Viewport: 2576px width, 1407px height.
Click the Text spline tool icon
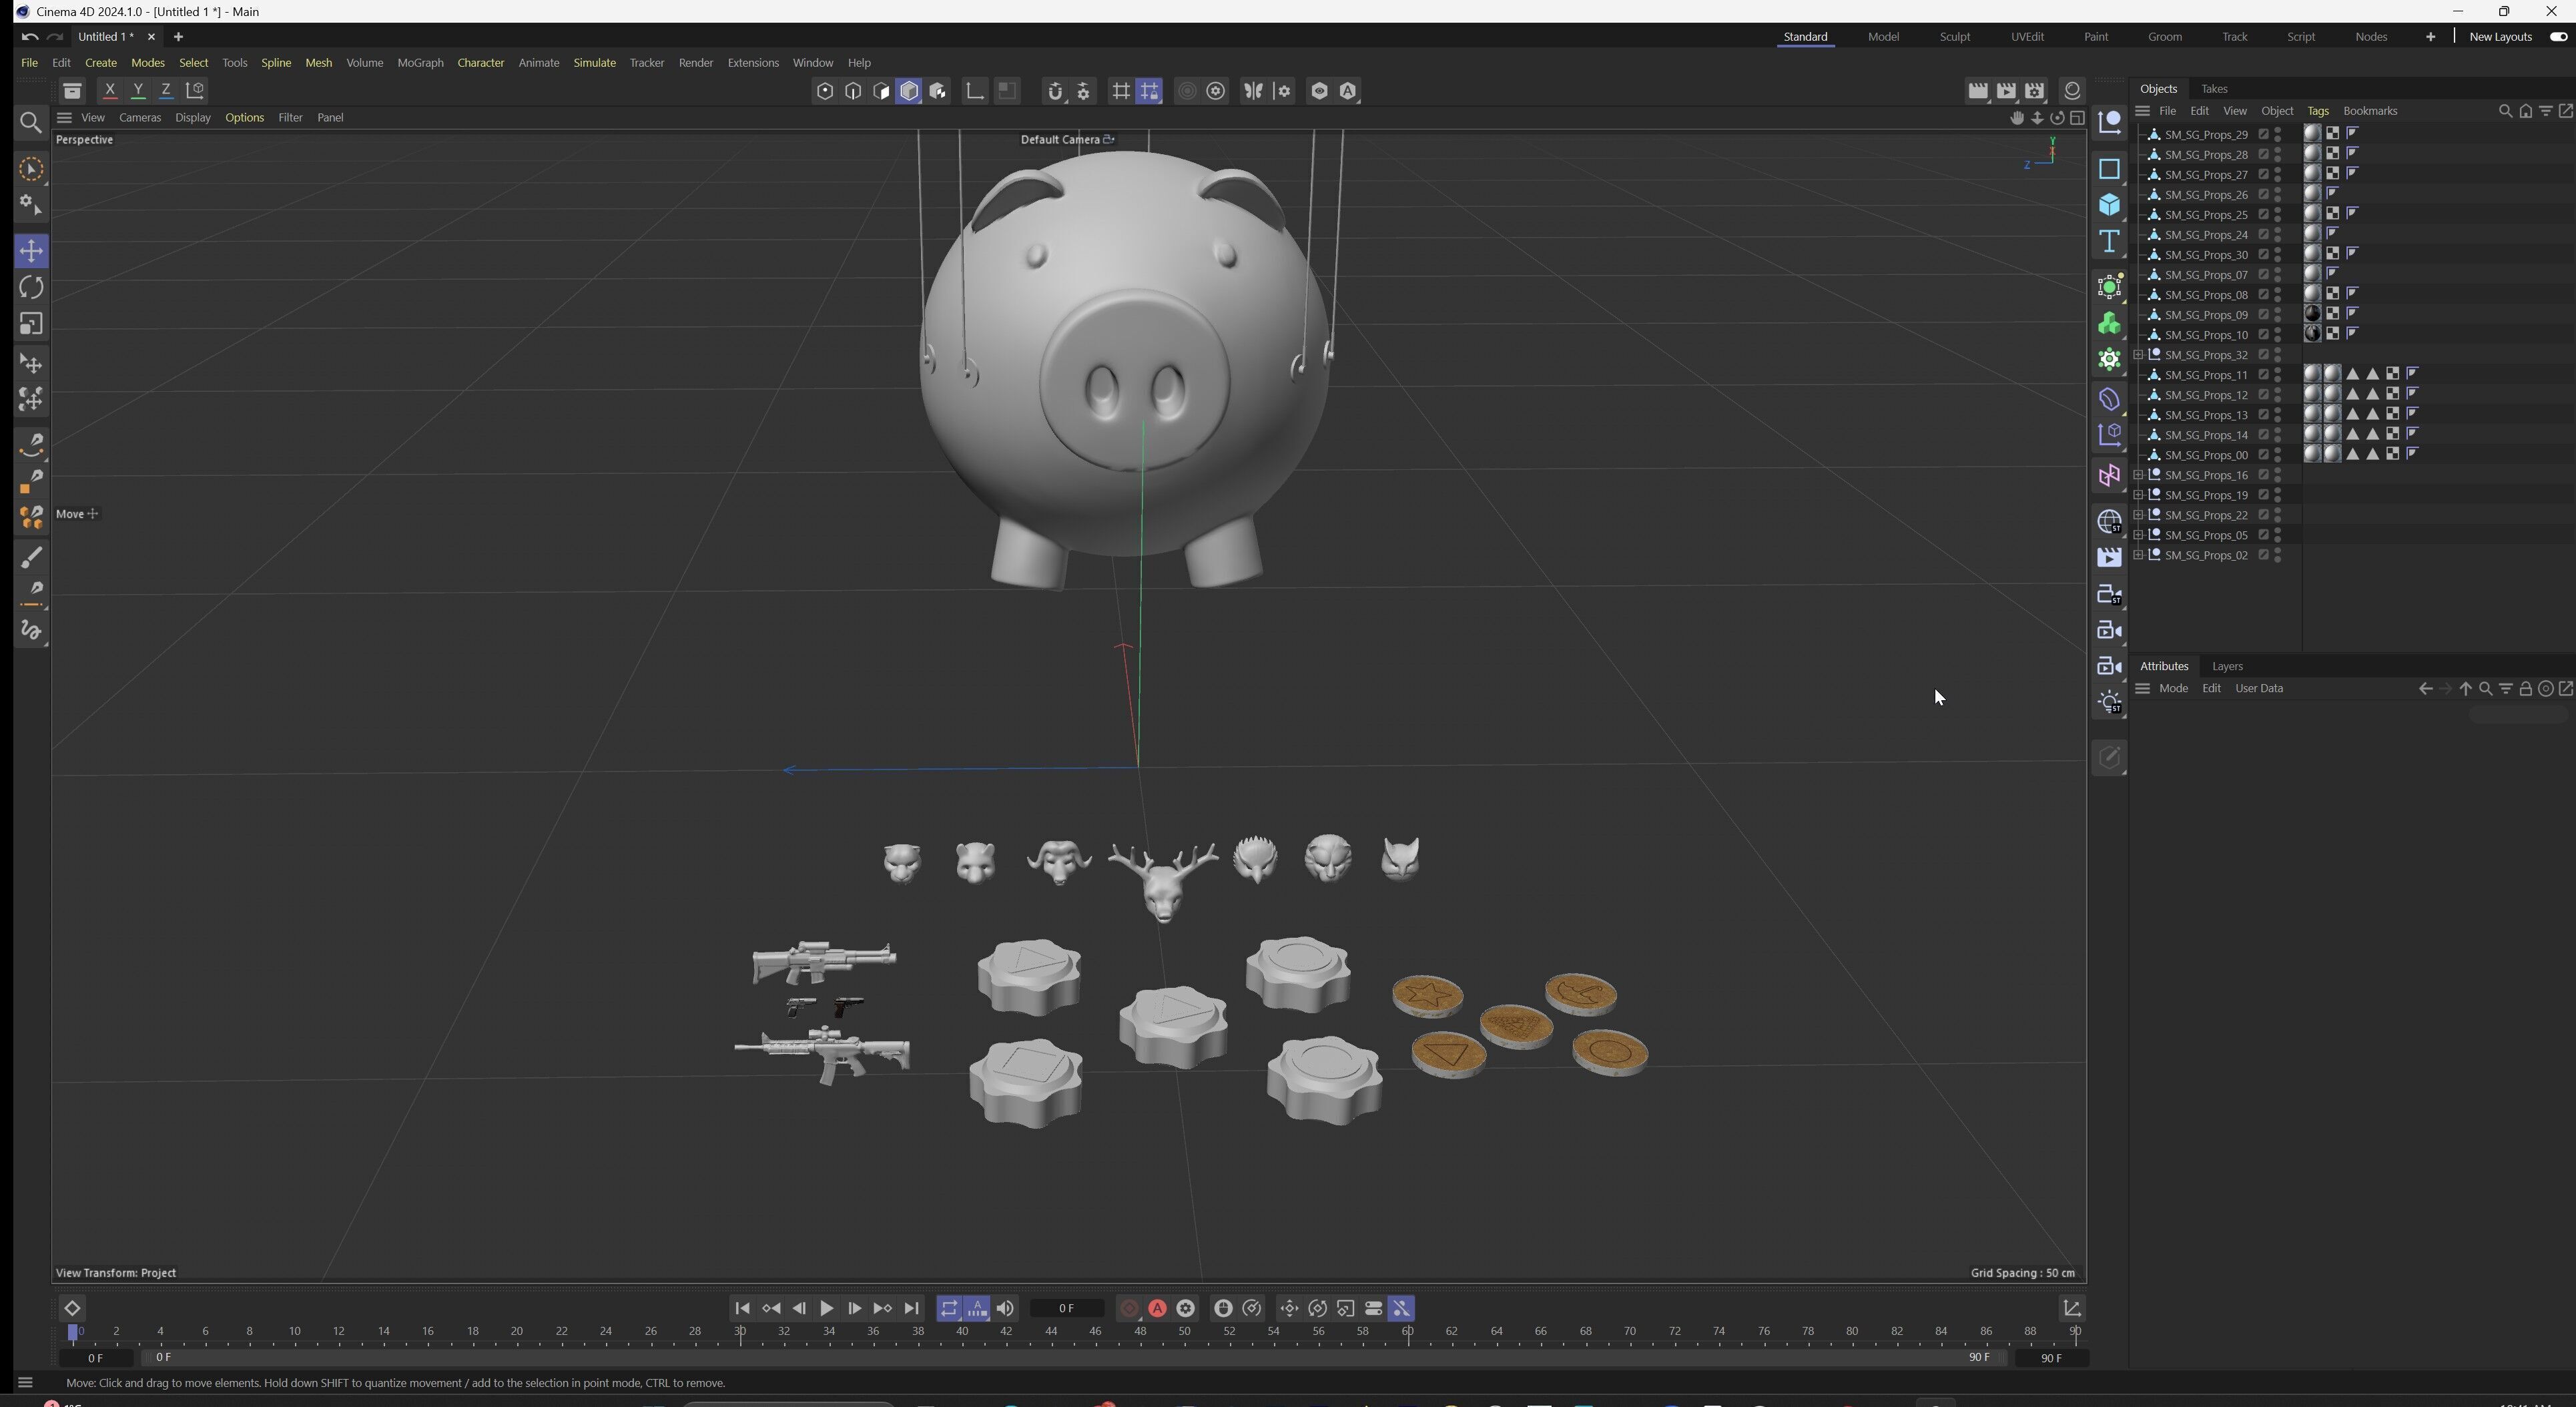(2109, 242)
